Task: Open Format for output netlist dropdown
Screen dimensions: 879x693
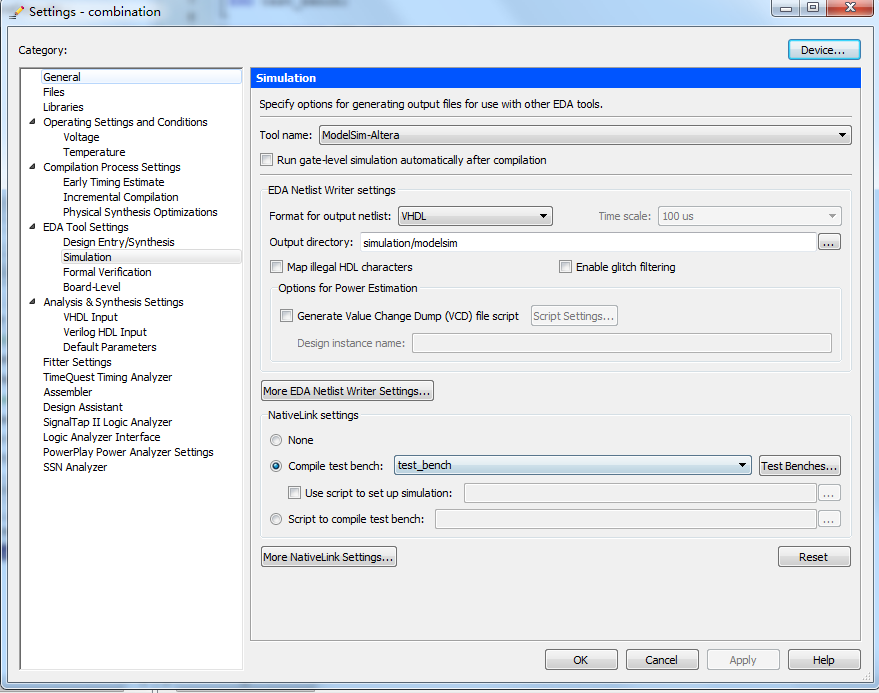Action: pyautogui.click(x=475, y=216)
